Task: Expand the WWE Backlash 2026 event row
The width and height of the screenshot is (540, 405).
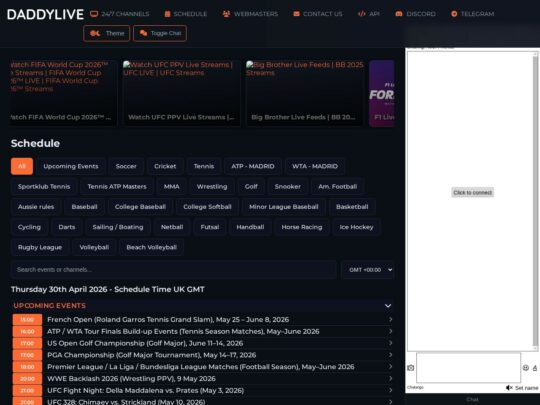Action: [202, 378]
